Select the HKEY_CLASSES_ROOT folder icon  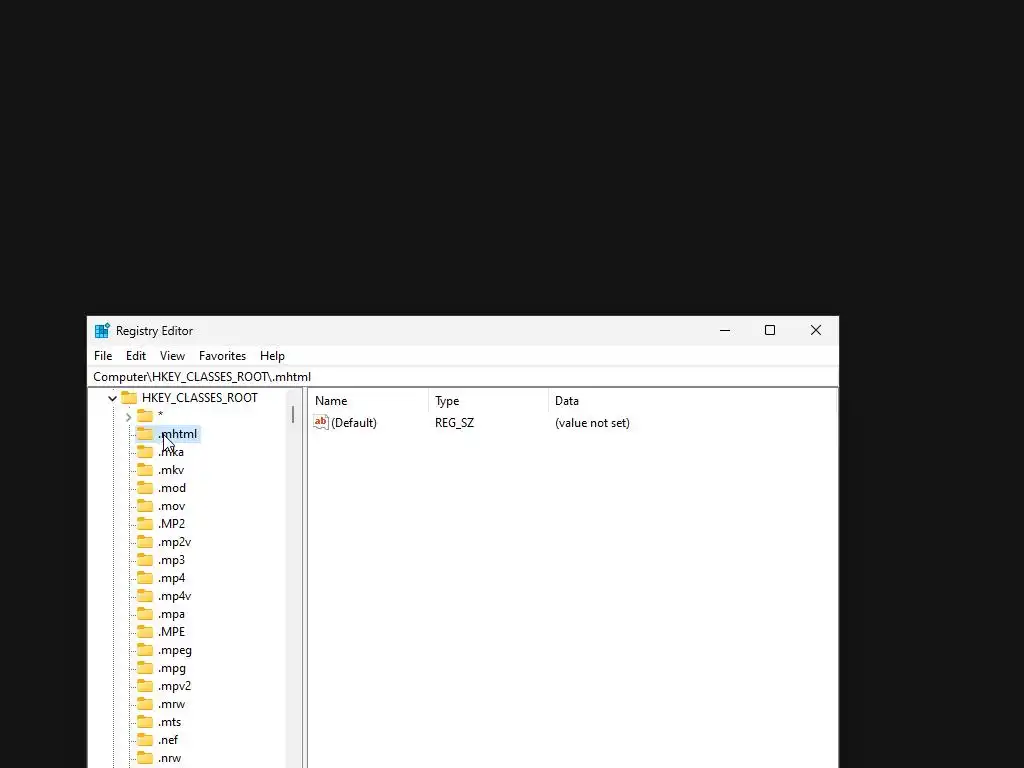click(129, 398)
